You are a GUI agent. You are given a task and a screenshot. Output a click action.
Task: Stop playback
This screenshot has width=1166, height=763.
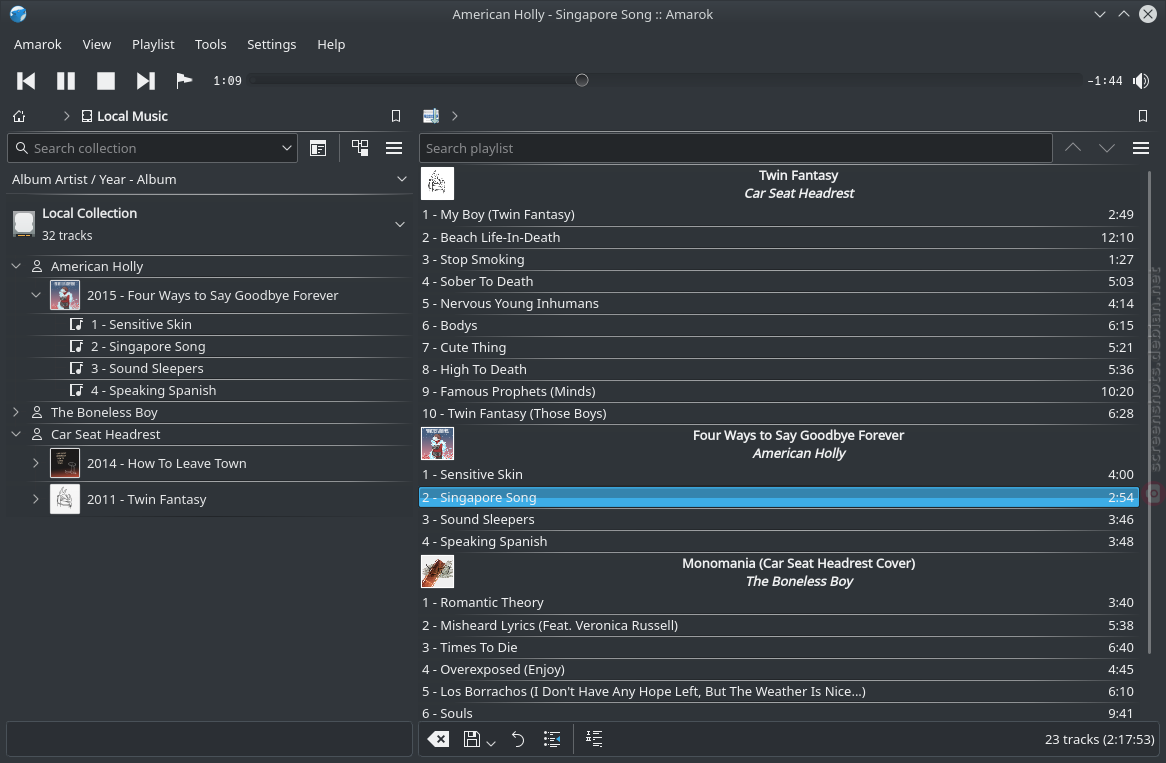106,80
